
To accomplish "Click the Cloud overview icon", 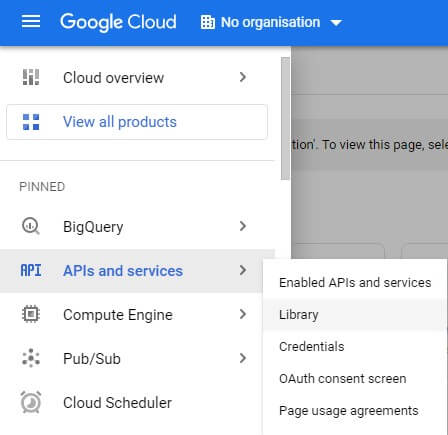I will click(31, 77).
